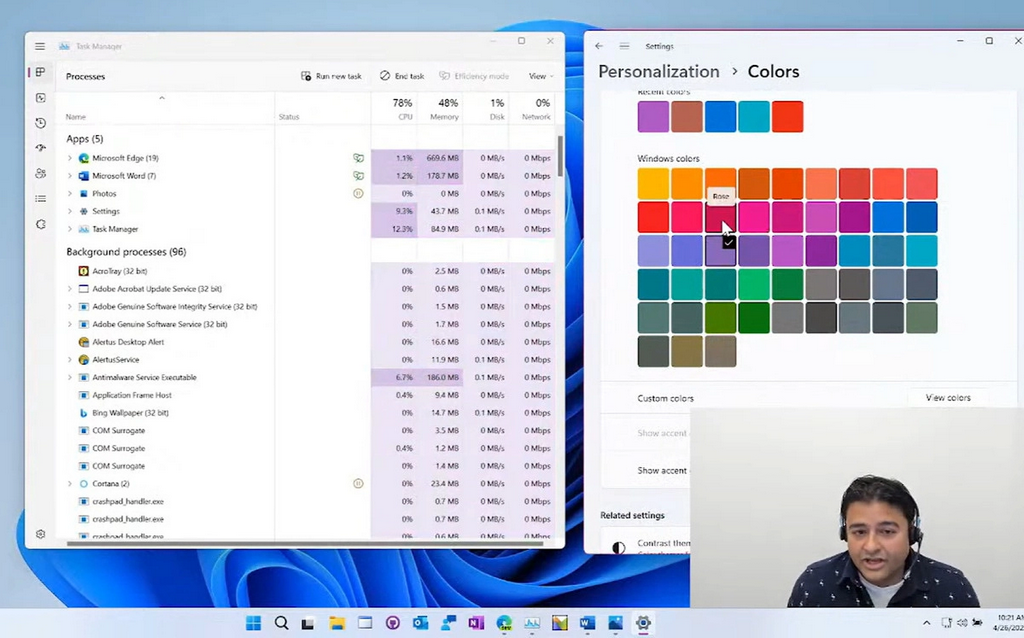Open Services page in Task Manager sidebar
The image size is (1024, 638).
[40, 224]
